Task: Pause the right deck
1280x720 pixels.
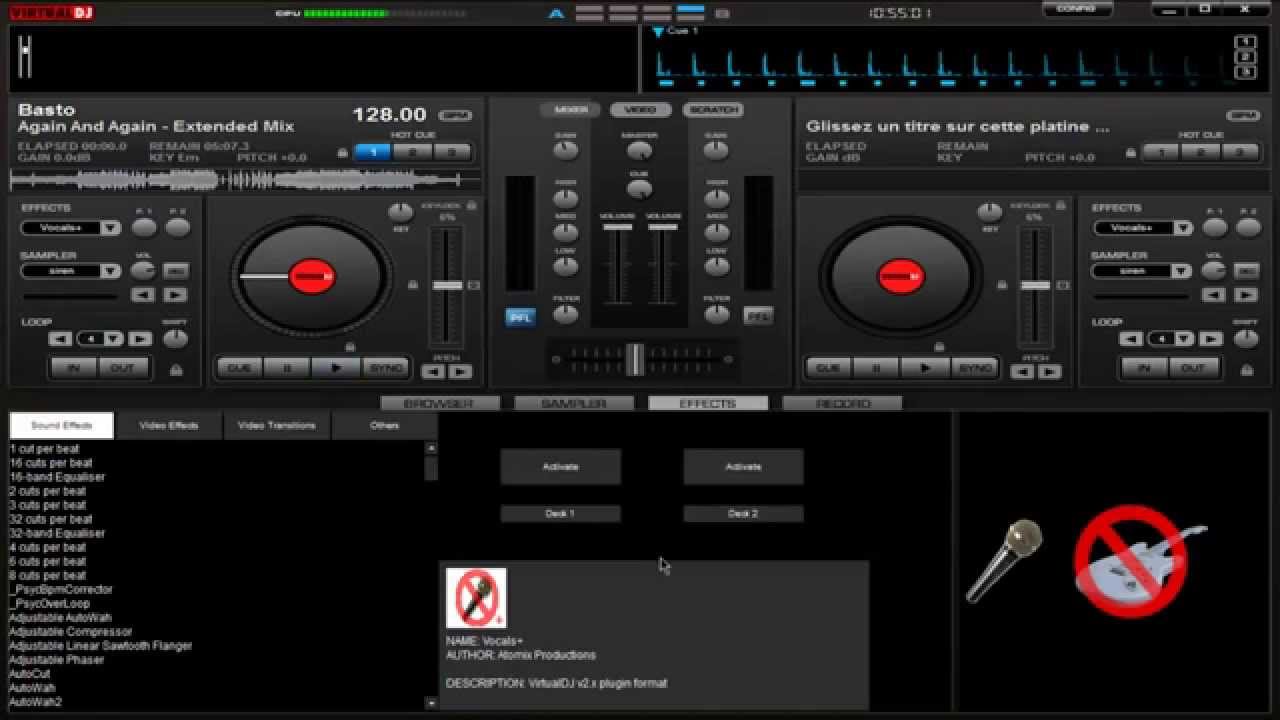Action: (x=877, y=368)
